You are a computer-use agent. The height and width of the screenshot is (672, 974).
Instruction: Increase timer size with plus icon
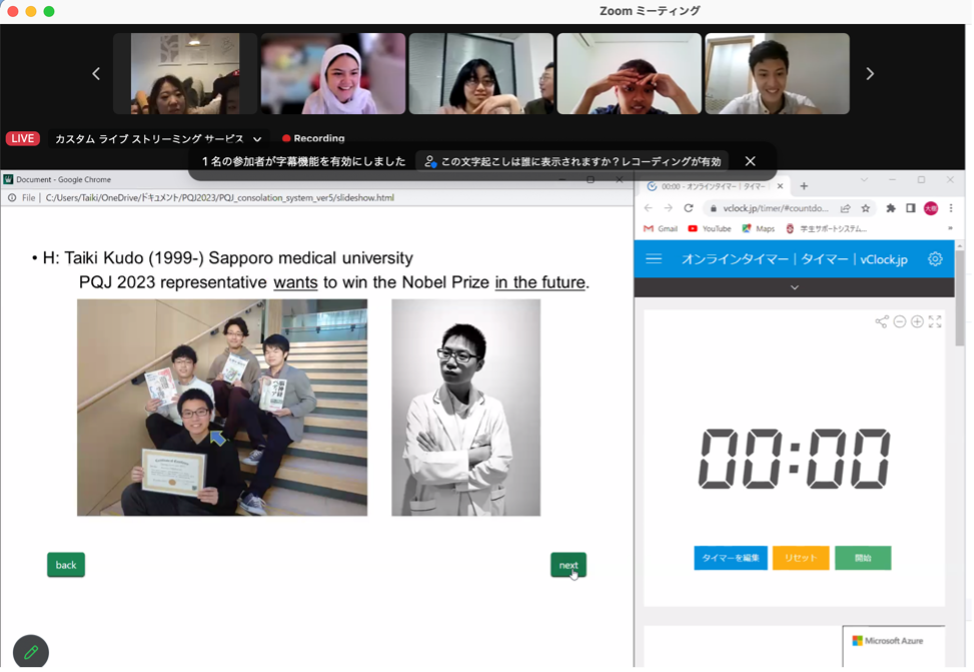(917, 322)
